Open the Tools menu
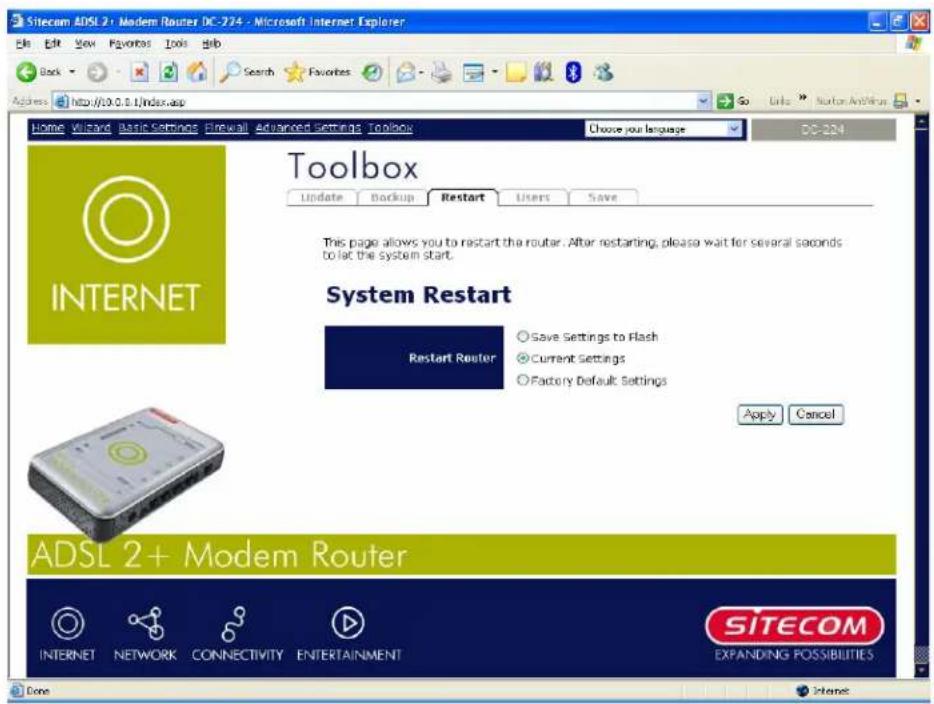This screenshot has height=704, width=934. [176, 43]
